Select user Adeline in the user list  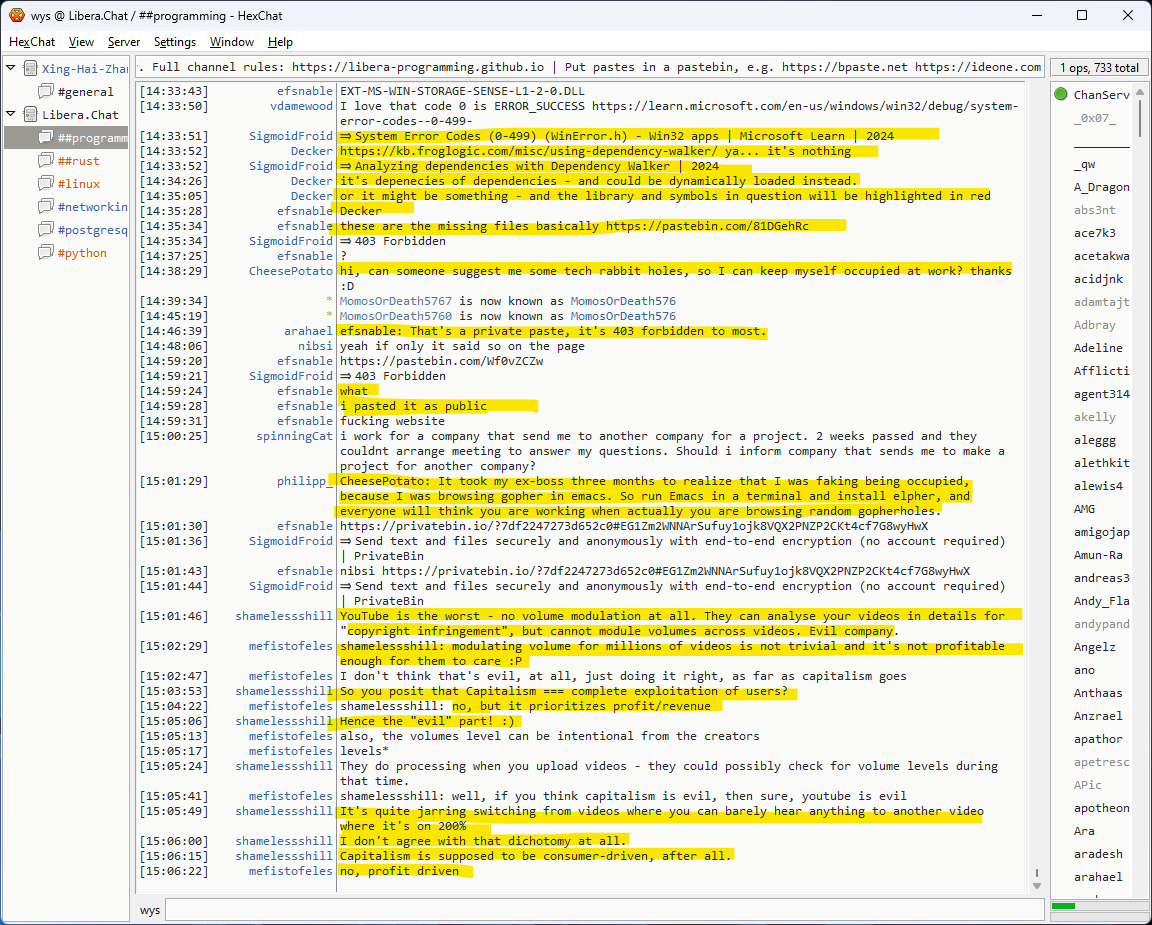[x=1098, y=348]
